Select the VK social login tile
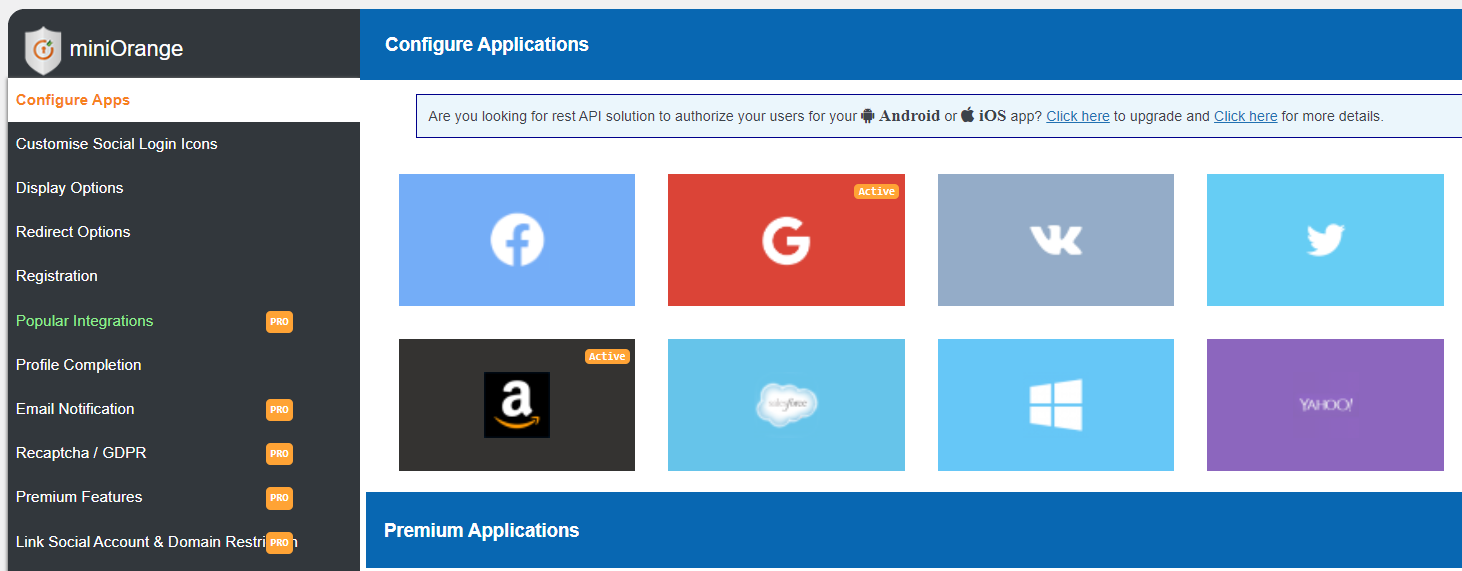This screenshot has height=571, width=1462. [x=1055, y=240]
